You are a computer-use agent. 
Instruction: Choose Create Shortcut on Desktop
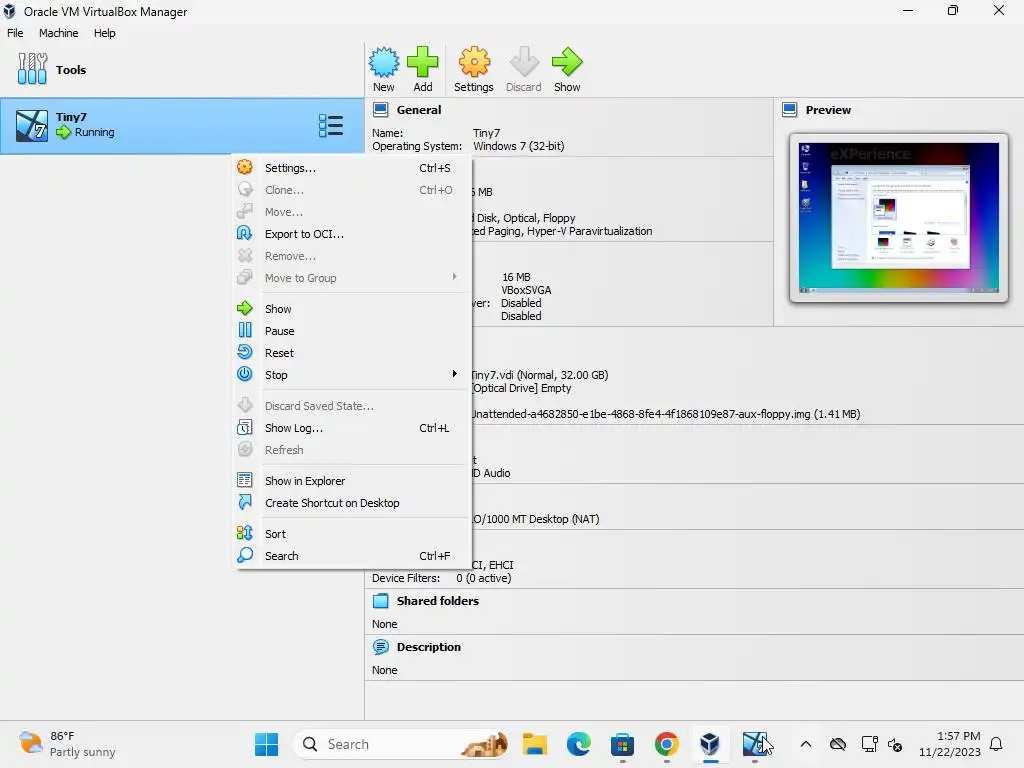point(353,503)
